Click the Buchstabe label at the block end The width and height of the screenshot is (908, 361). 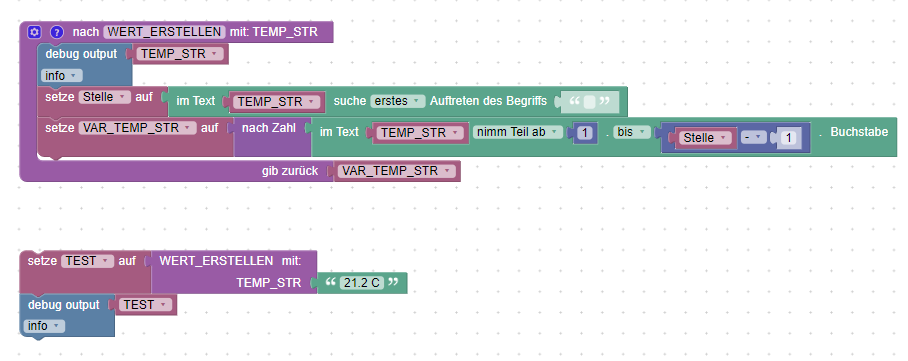click(859, 132)
